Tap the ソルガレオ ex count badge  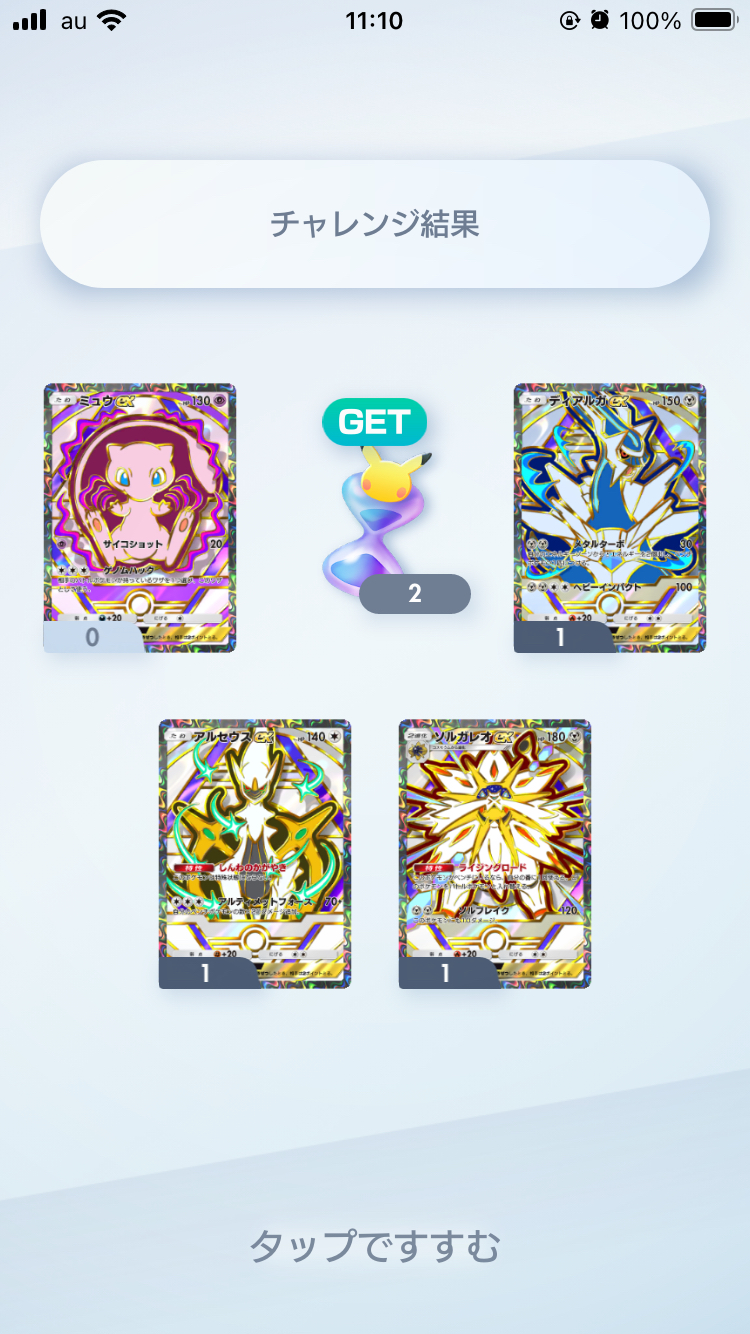tap(447, 973)
